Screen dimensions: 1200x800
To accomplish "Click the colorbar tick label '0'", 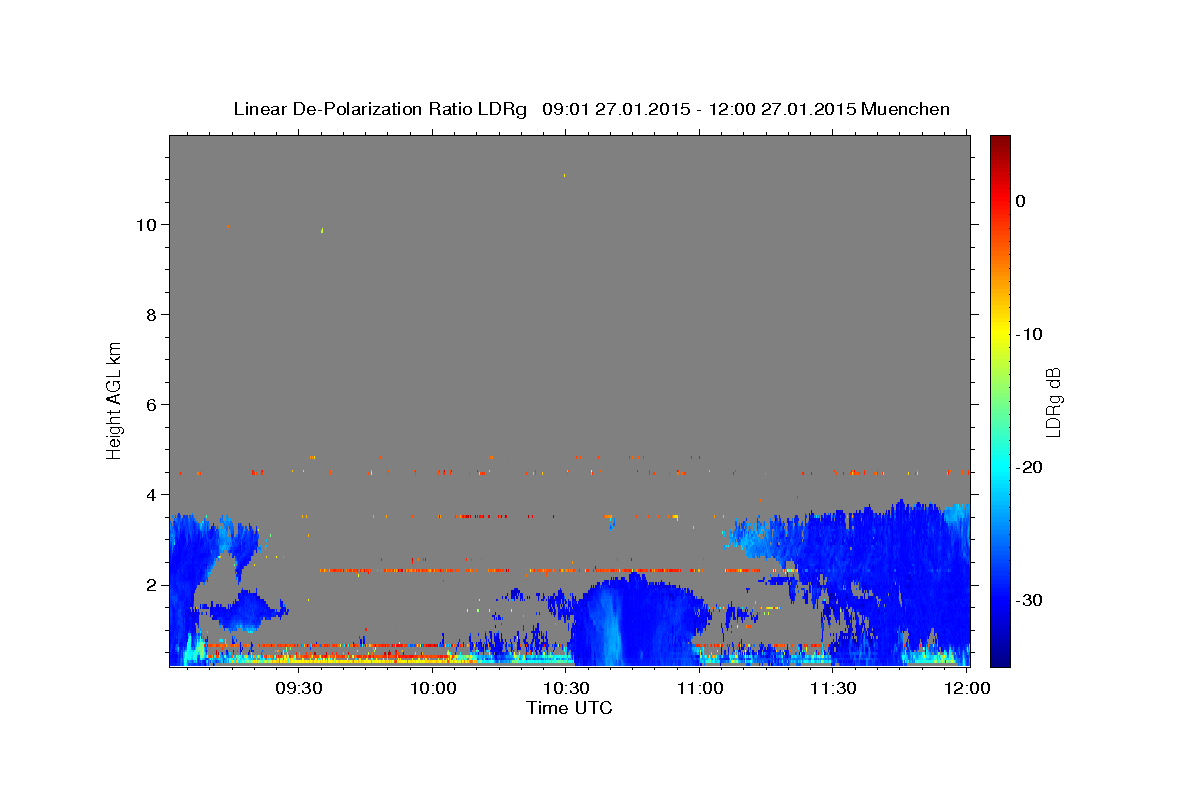I will pos(1021,201).
